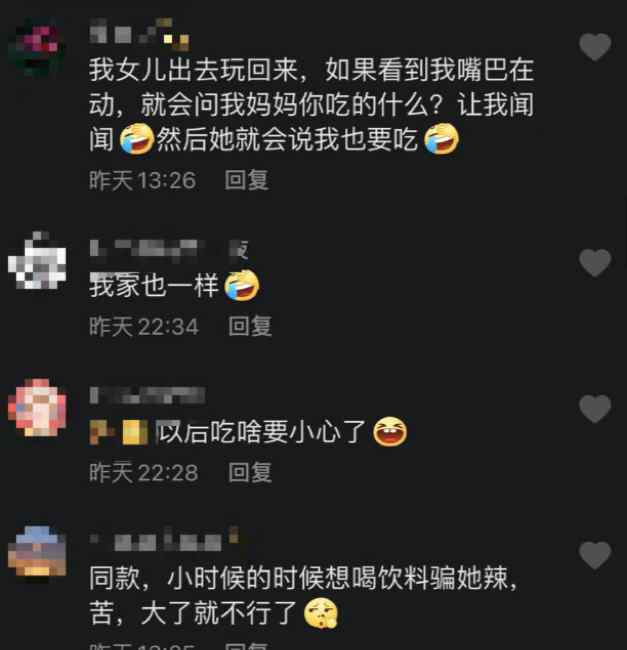
Task: Open the blue-and-brown avatar of the fourth commenter
Action: [37, 552]
